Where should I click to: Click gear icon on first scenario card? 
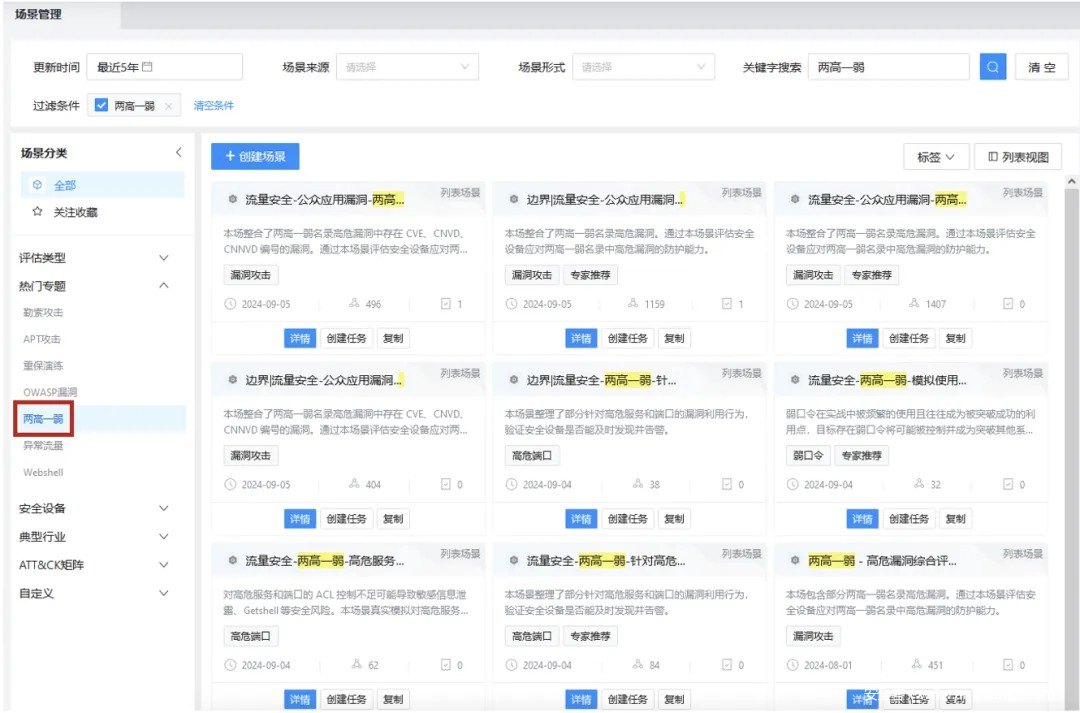tap(233, 199)
